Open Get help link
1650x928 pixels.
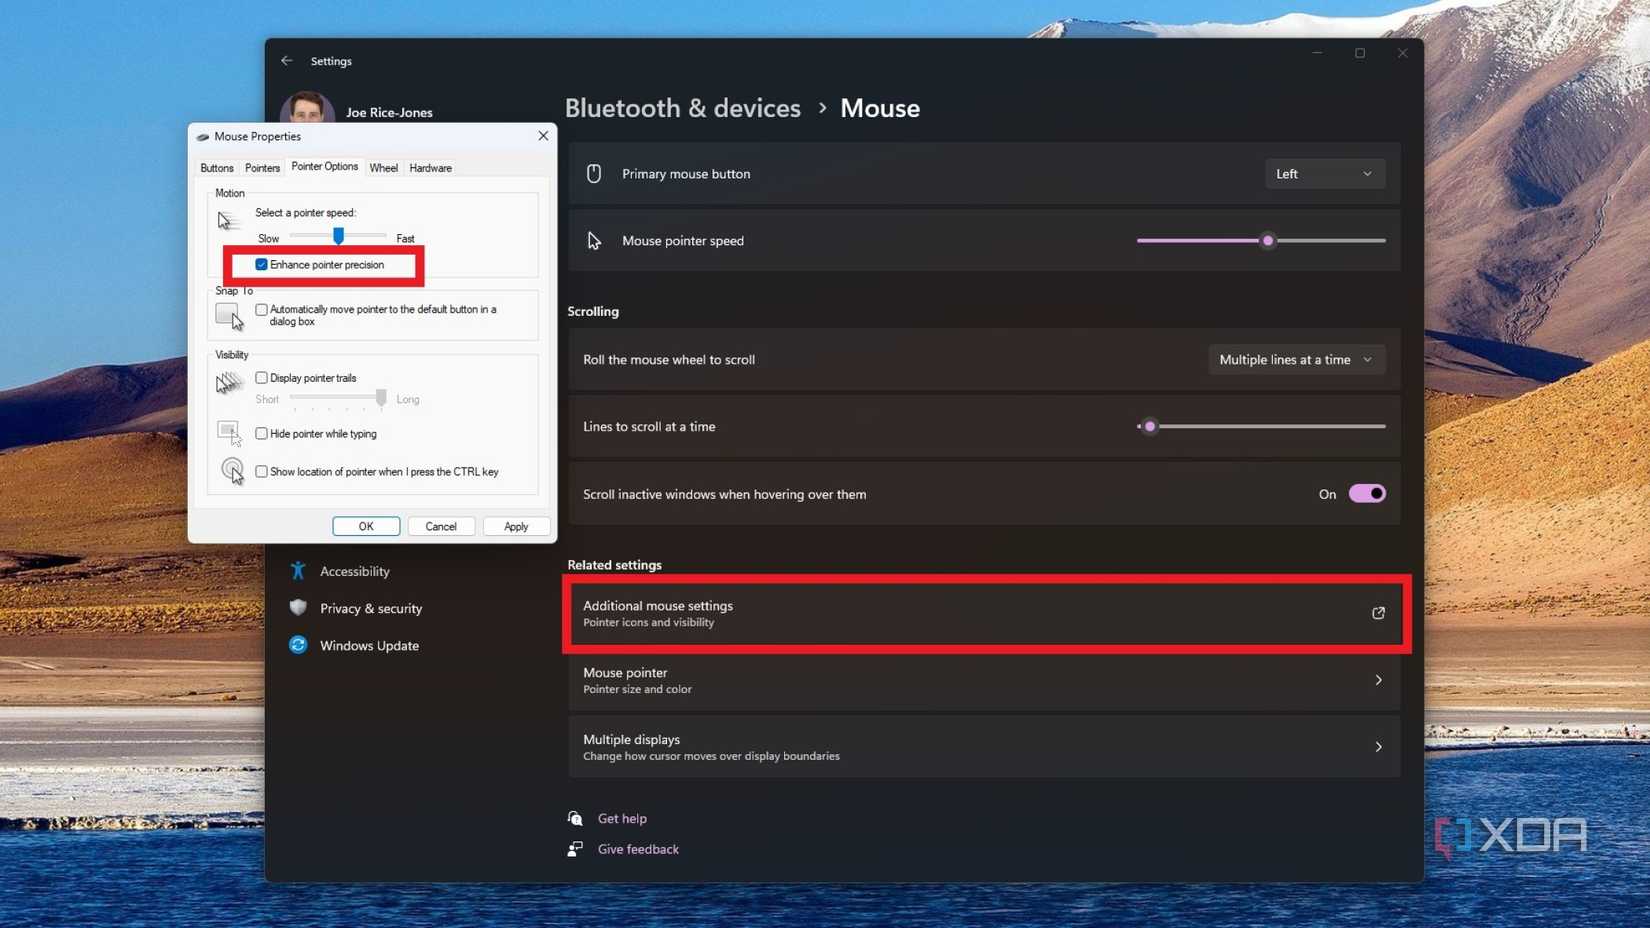[622, 818]
